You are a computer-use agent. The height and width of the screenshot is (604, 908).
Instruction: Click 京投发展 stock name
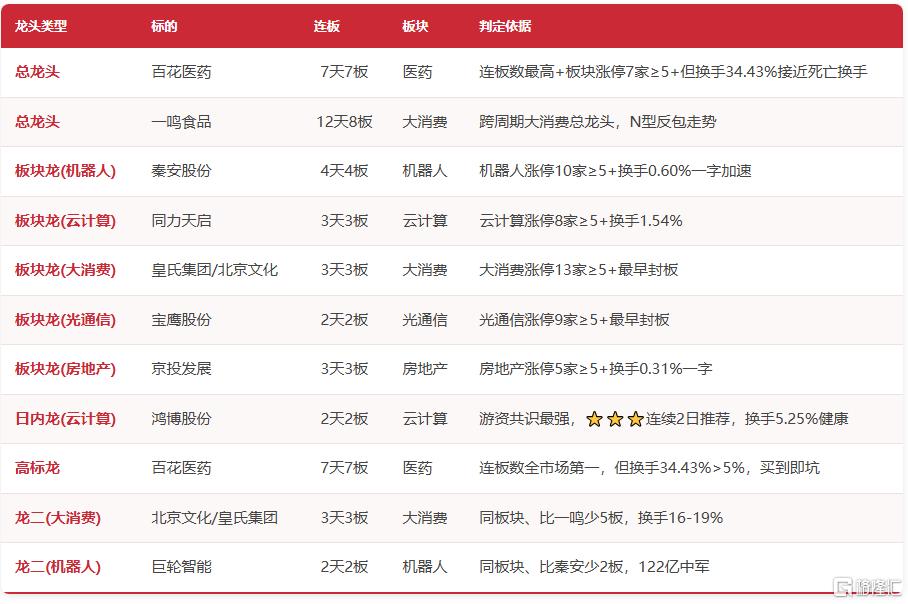pyautogui.click(x=181, y=369)
